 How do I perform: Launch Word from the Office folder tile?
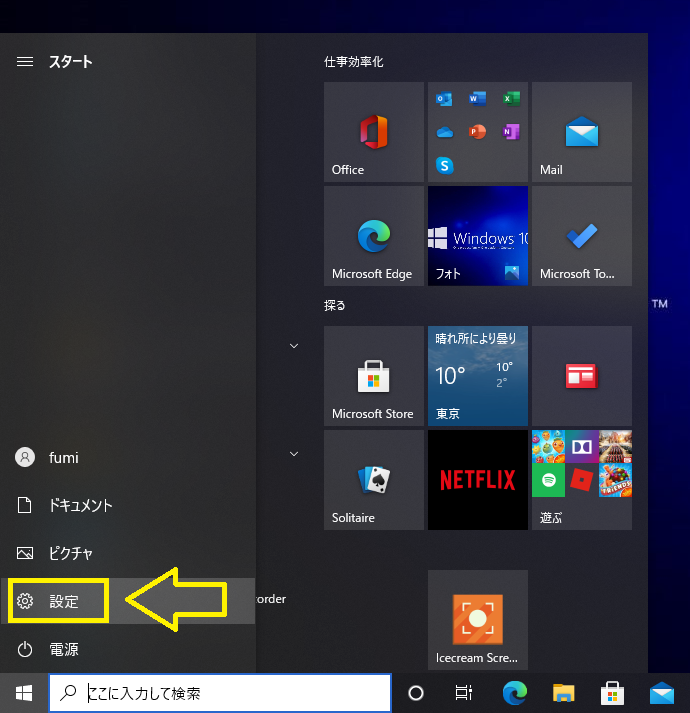[x=478, y=98]
